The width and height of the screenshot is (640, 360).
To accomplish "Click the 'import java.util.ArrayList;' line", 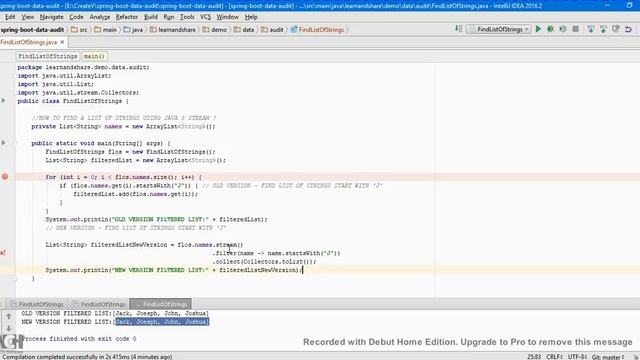I will coord(64,76).
